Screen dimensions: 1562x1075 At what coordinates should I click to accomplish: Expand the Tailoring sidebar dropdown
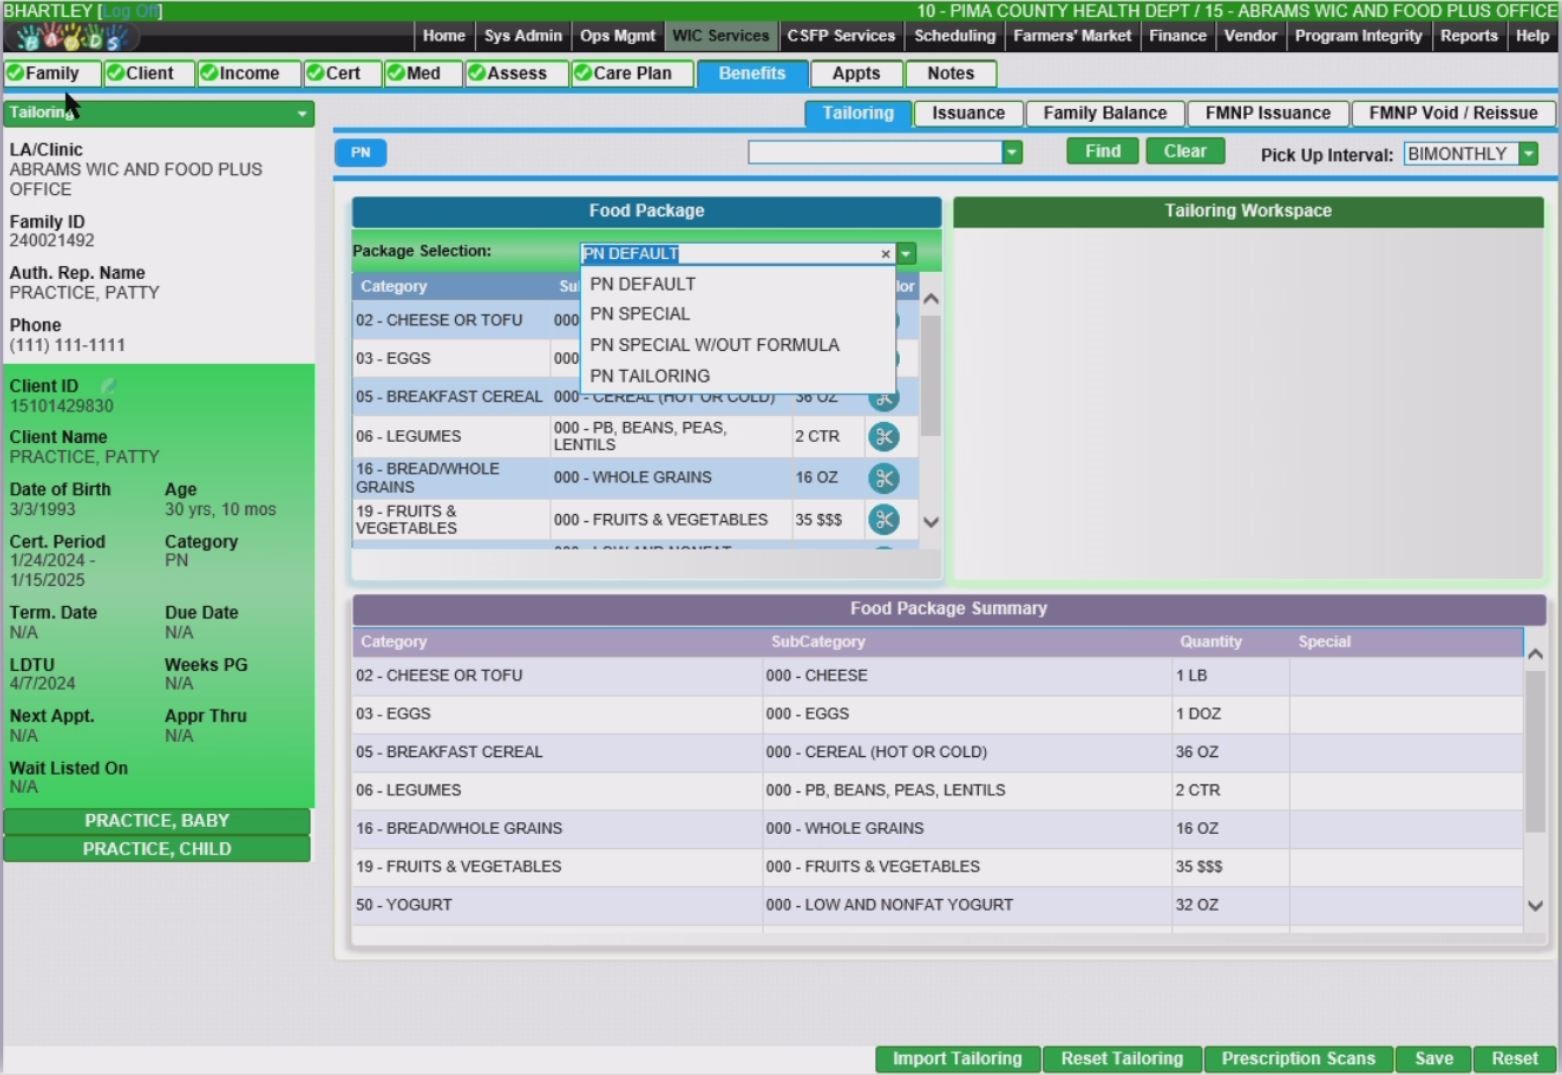(x=301, y=114)
